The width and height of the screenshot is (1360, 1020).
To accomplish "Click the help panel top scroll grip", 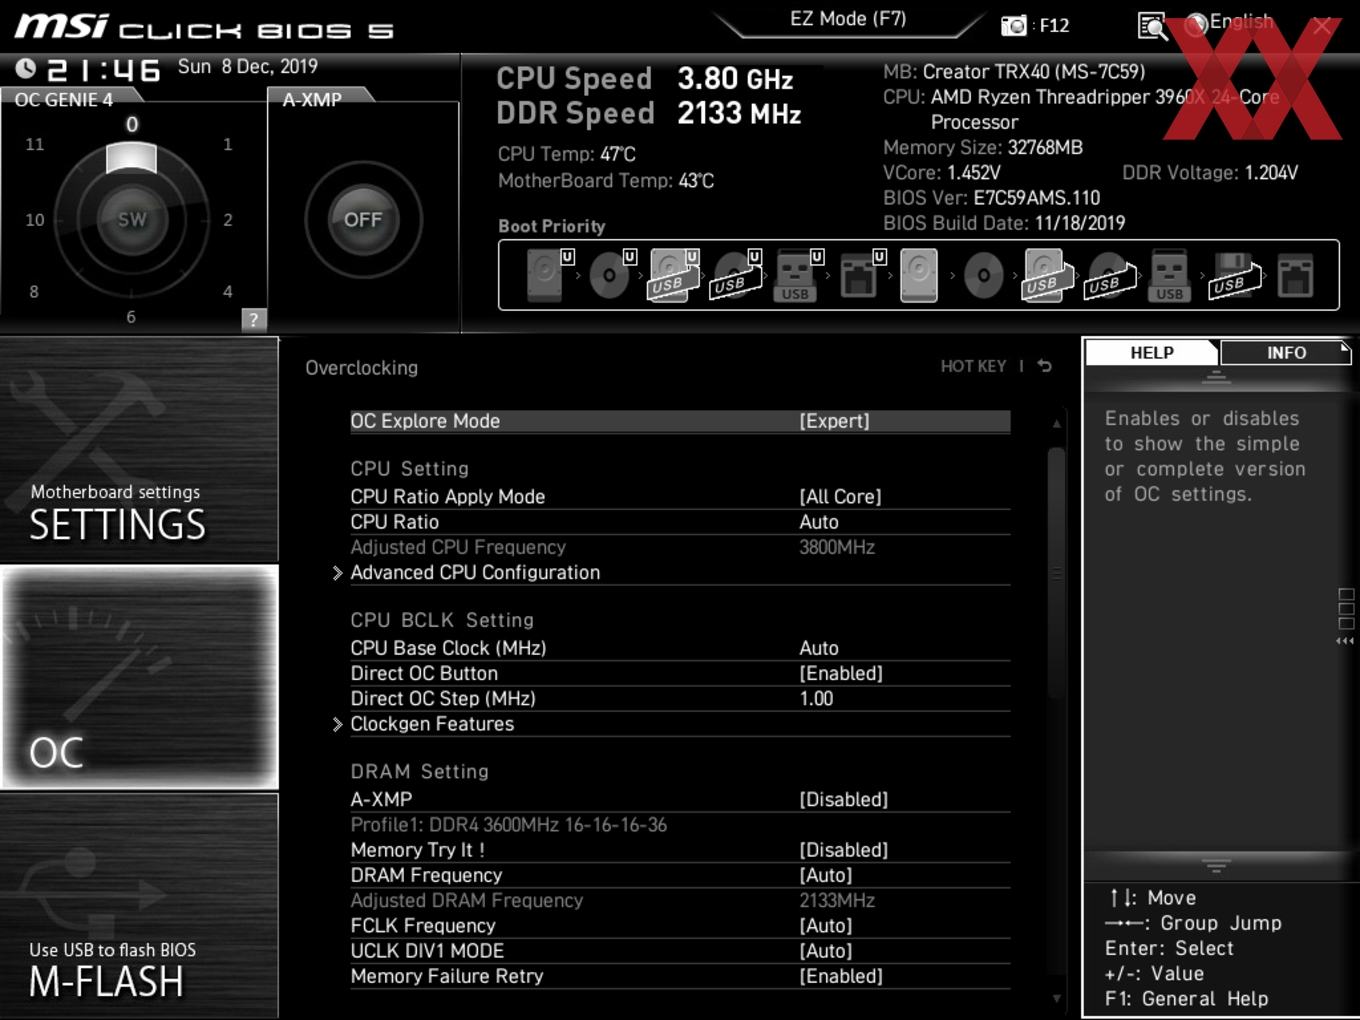I will (x=1216, y=377).
